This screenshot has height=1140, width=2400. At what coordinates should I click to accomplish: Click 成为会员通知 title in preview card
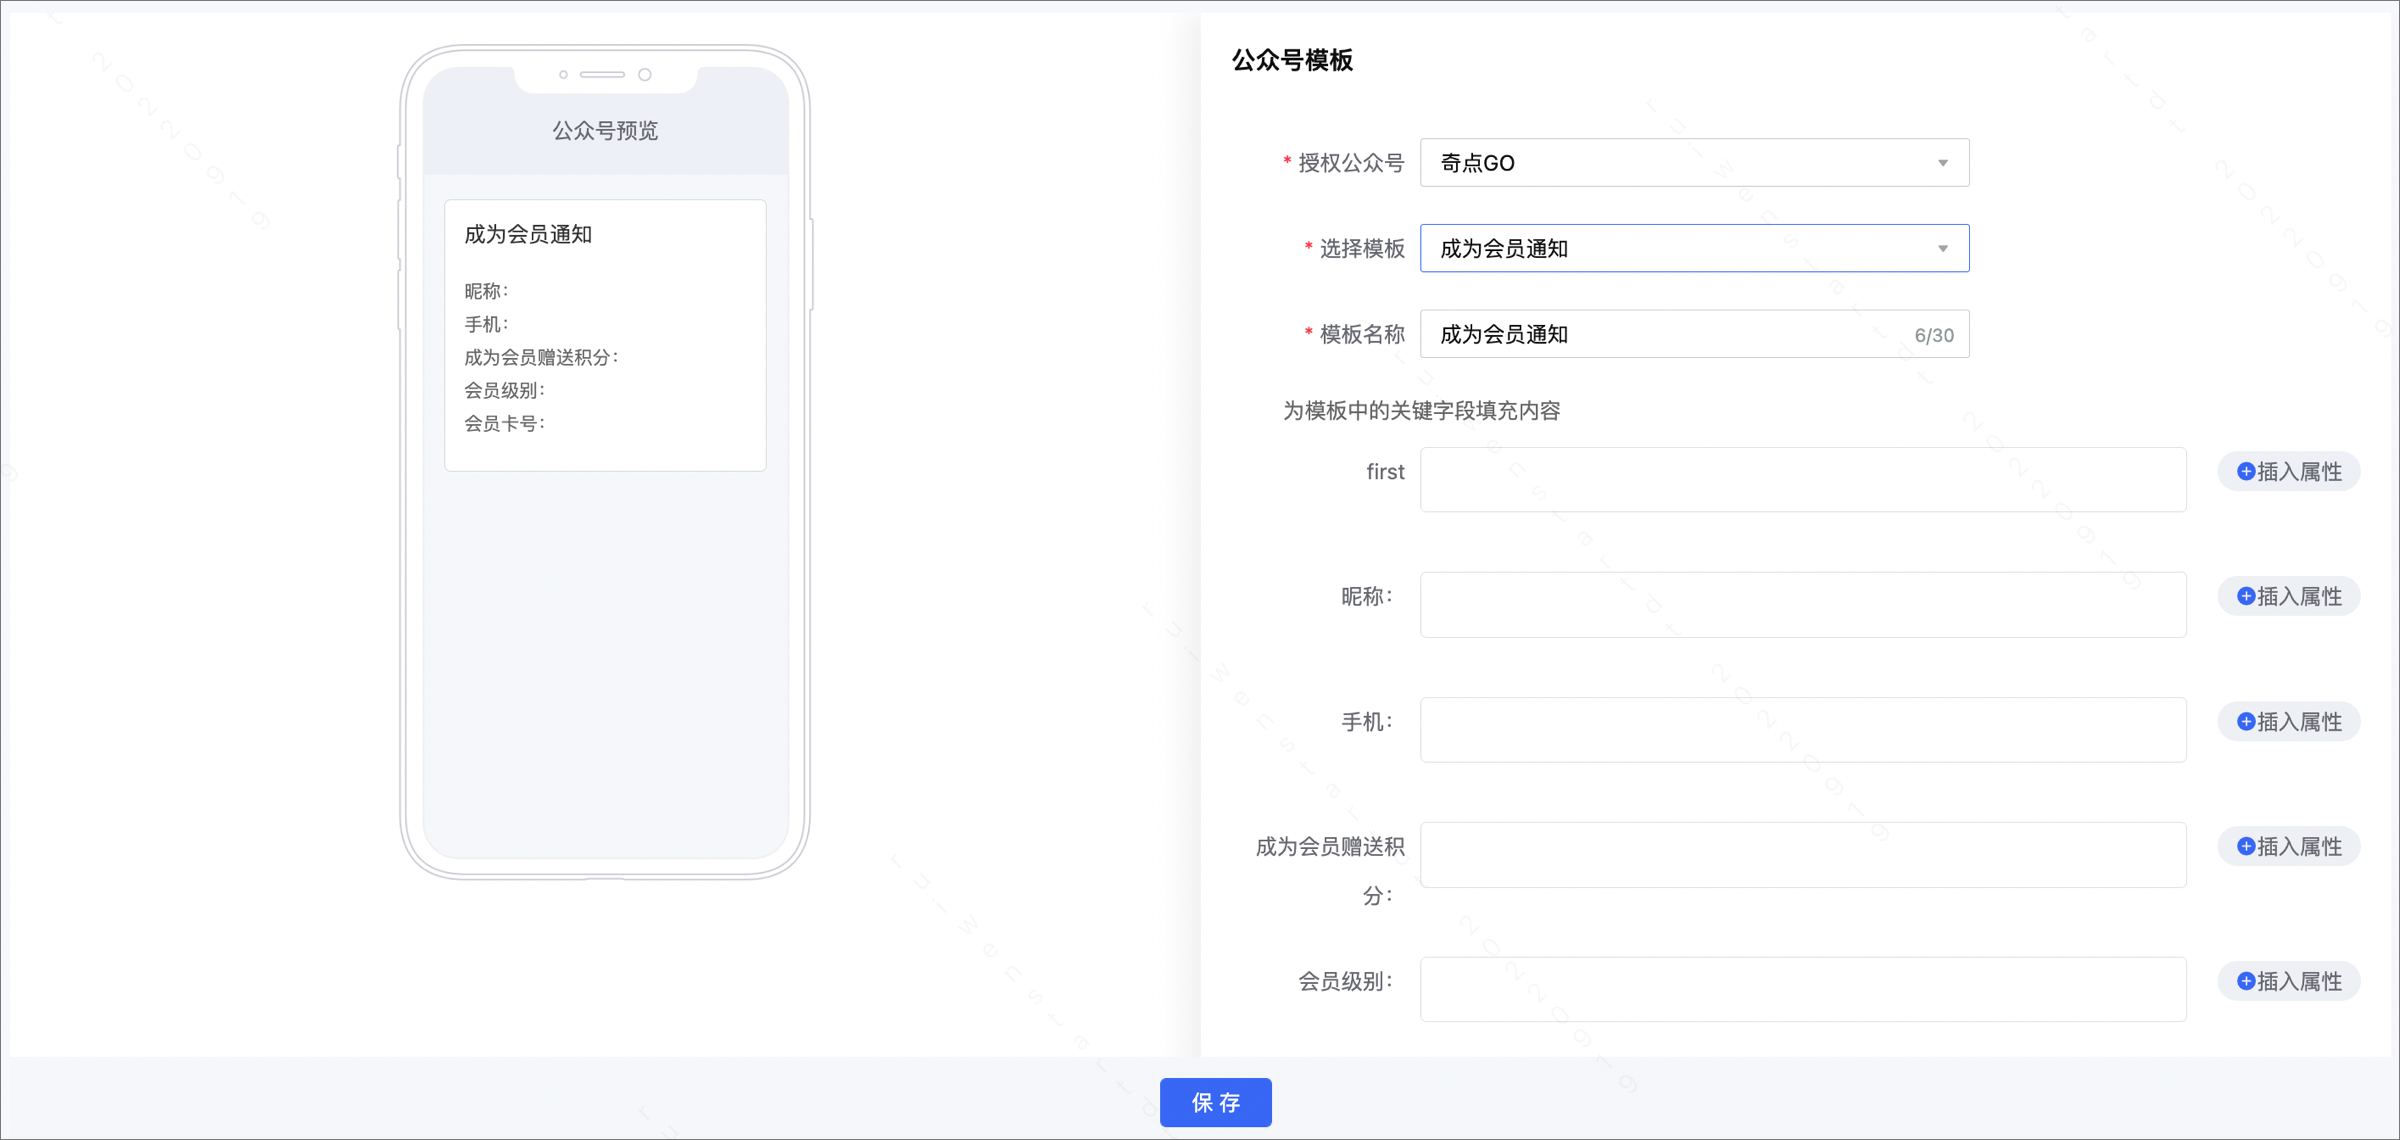pos(528,234)
